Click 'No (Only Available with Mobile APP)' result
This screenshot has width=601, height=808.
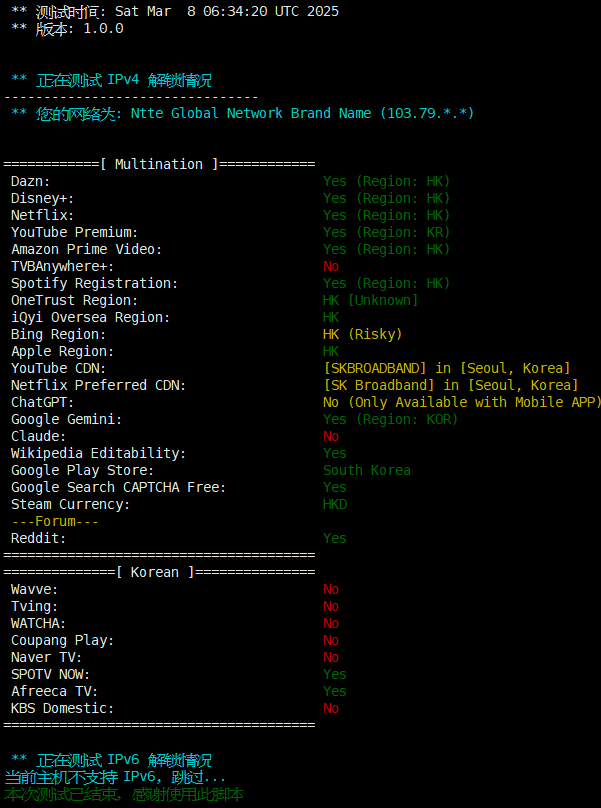pos(461,402)
